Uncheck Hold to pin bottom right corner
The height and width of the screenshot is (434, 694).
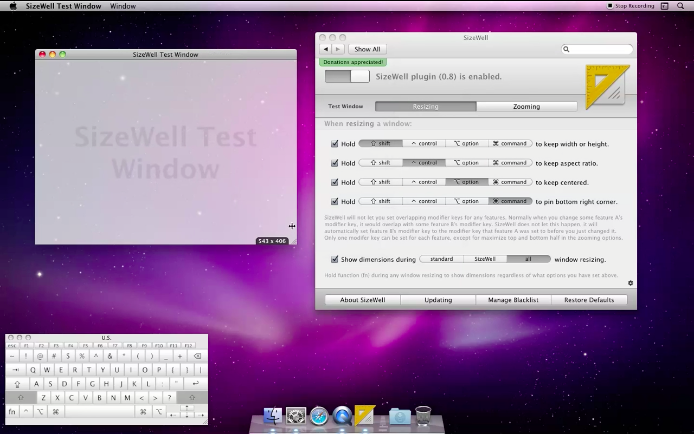click(x=335, y=201)
